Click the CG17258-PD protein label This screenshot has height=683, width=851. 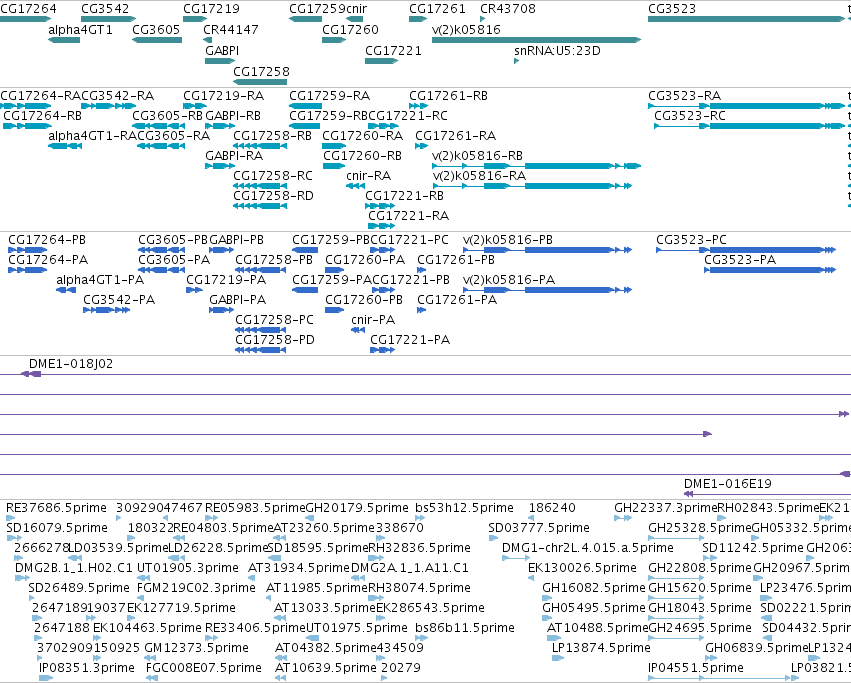(x=275, y=340)
